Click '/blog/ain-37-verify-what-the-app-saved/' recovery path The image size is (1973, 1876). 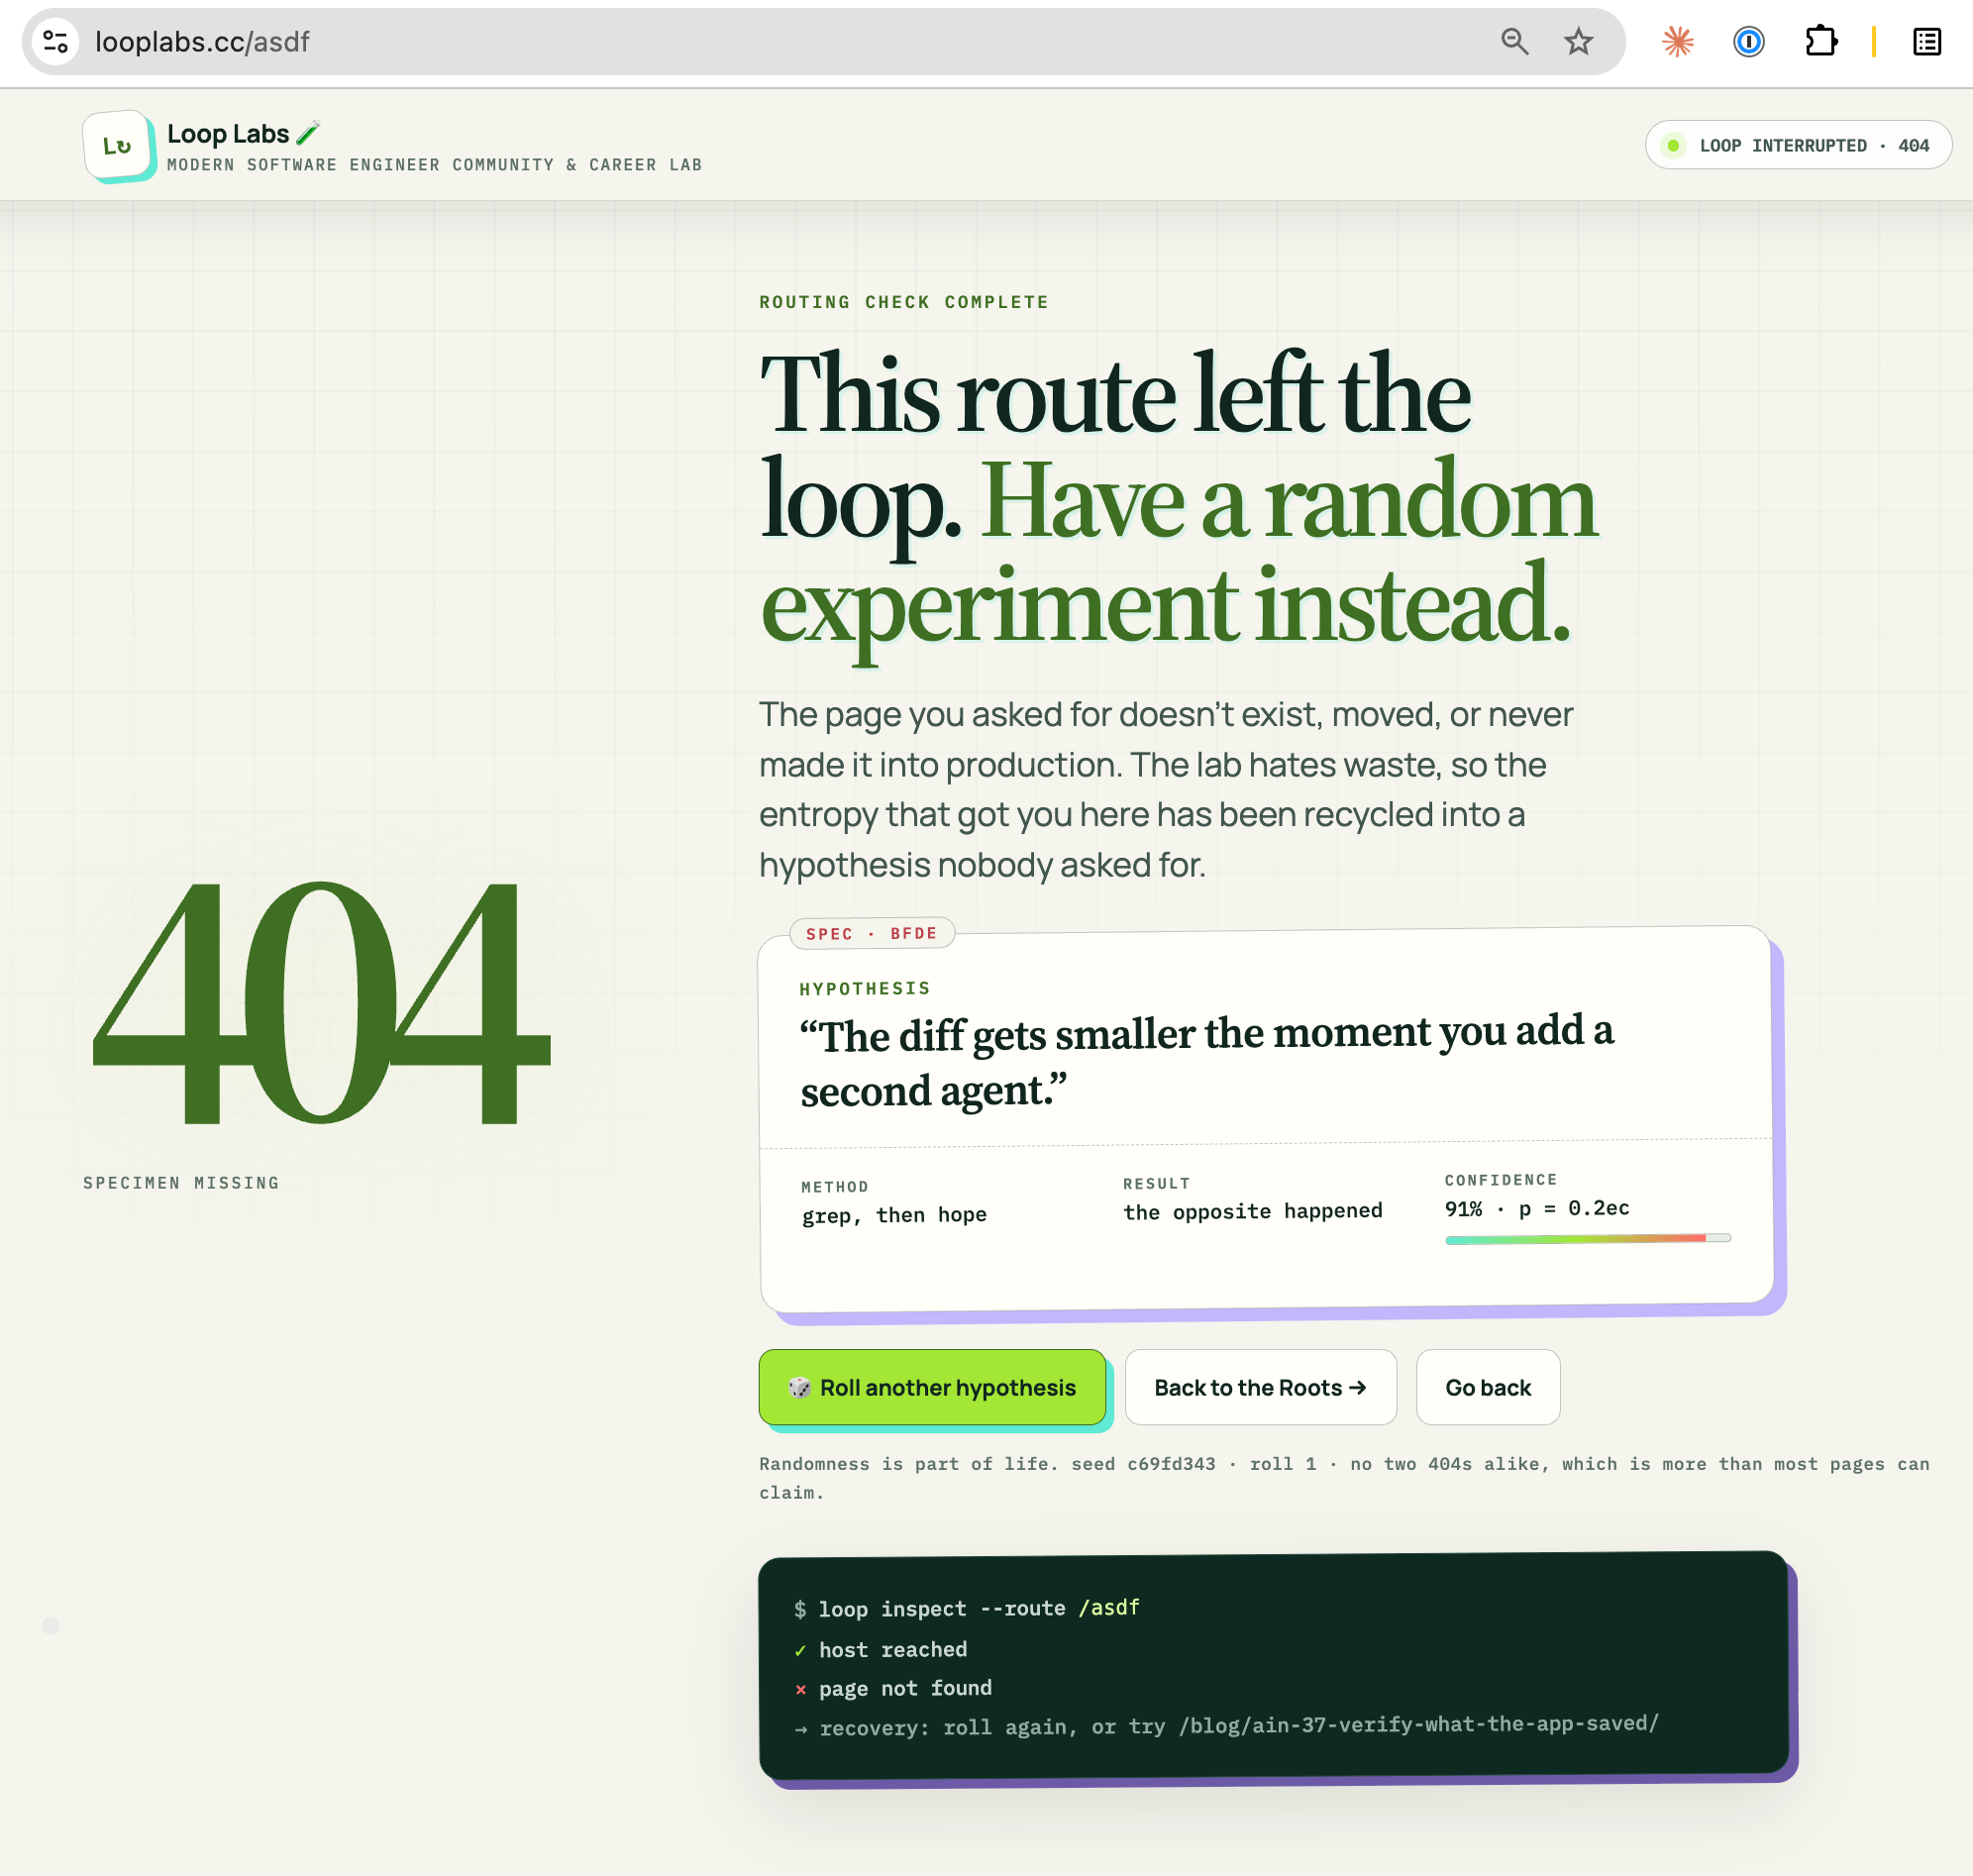(x=1418, y=1724)
